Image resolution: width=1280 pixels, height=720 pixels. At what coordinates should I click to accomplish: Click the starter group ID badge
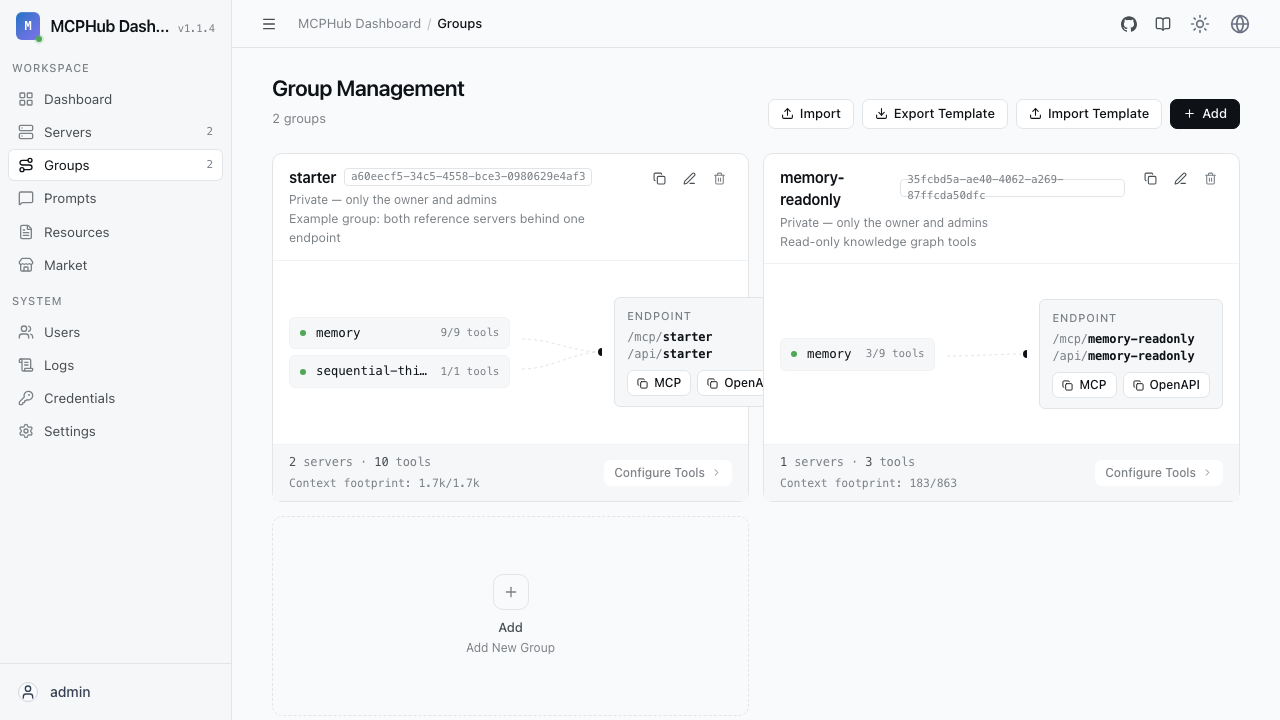click(468, 177)
